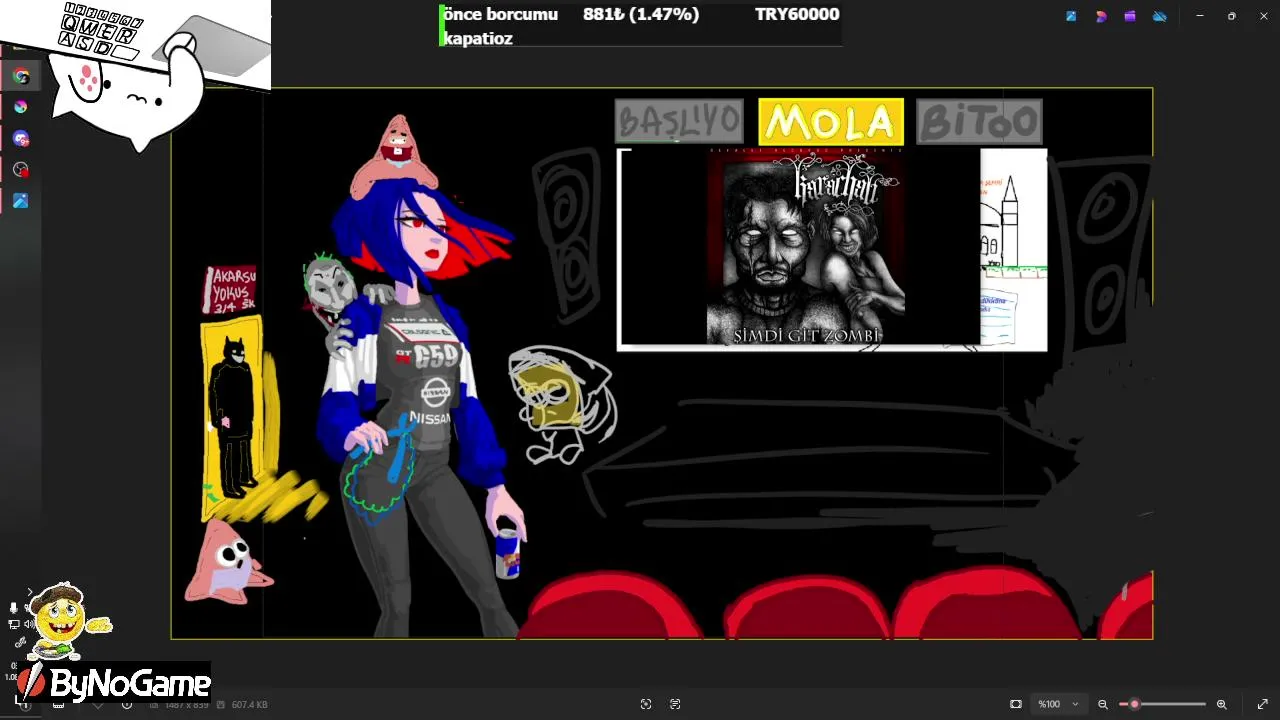Open Chrome from the left sidebar
The height and width of the screenshot is (720, 1280).
(21, 76)
